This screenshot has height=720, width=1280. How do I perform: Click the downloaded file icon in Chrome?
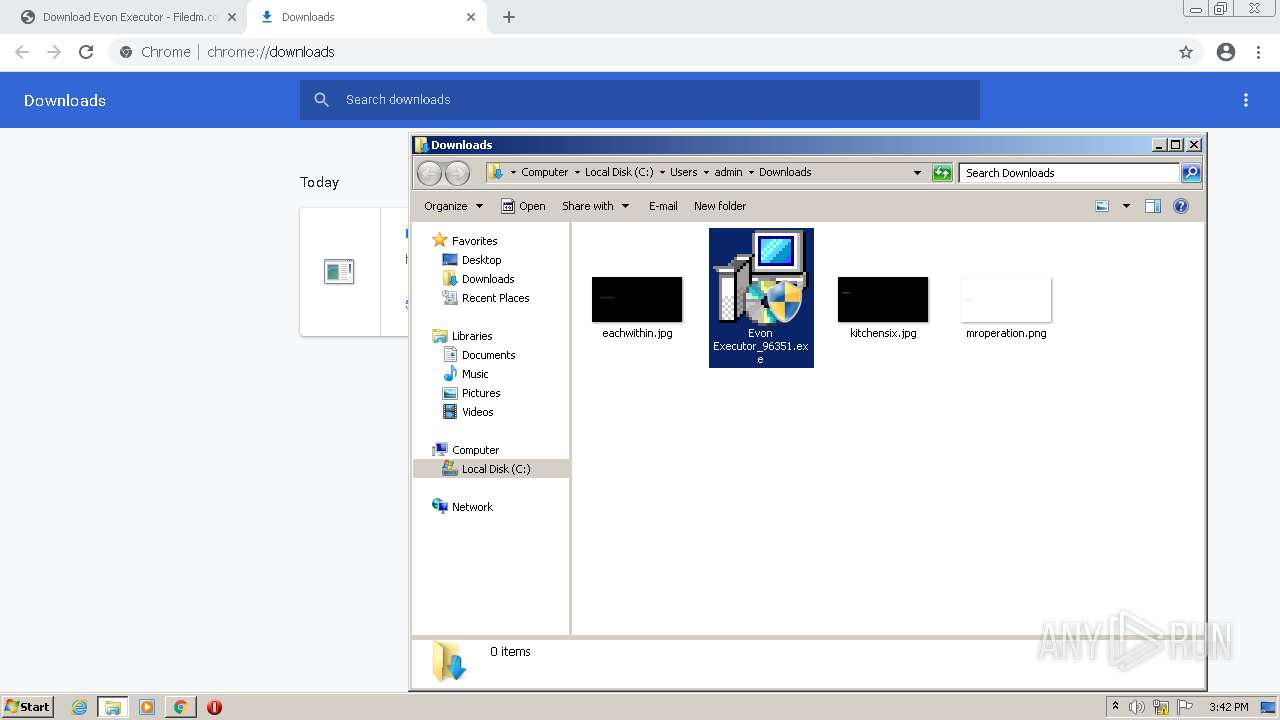[x=339, y=271]
